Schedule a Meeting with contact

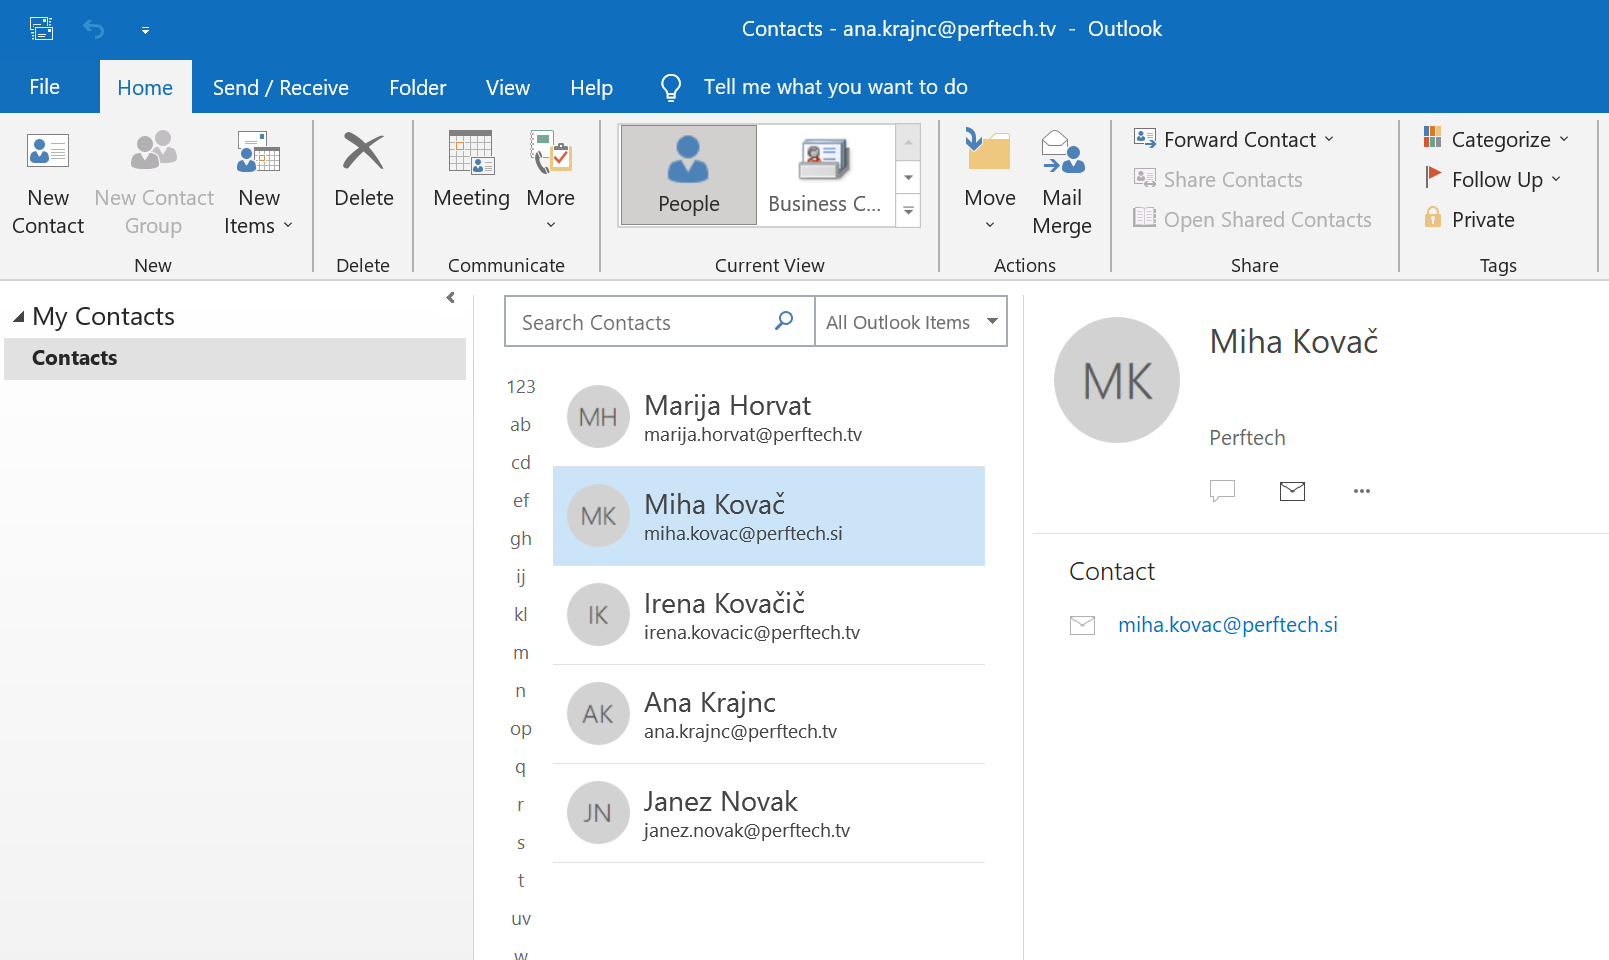[x=471, y=171]
